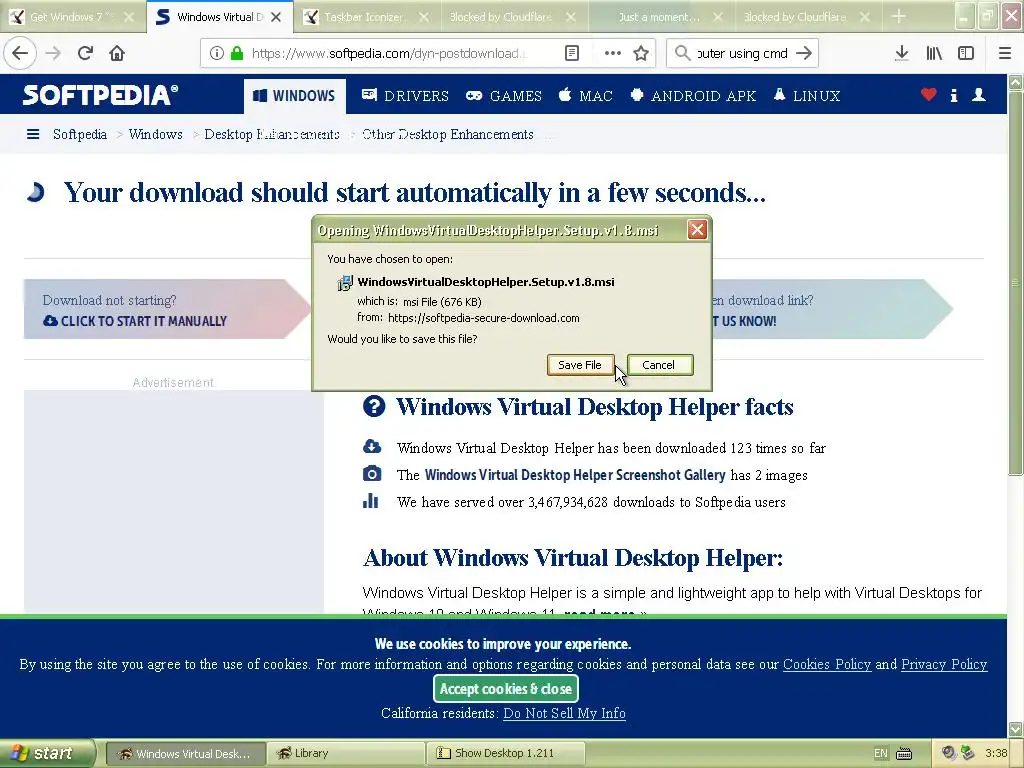Go to Other Desktop Enhancements breadcrumb
The image size is (1024, 768).
448,135
